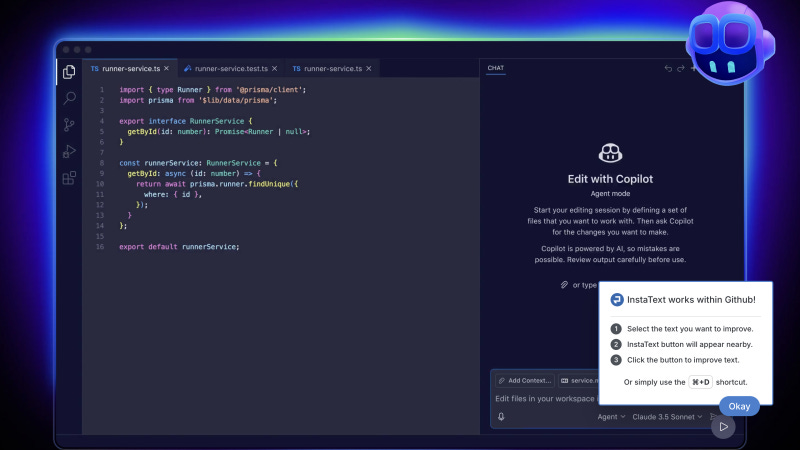Click the ⌘+D shortcut key badge
The height and width of the screenshot is (450, 800).
click(701, 382)
